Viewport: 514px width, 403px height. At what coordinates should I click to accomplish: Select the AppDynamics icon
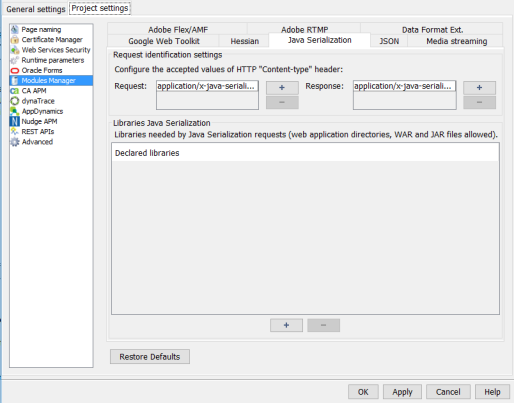pyautogui.click(x=15, y=111)
